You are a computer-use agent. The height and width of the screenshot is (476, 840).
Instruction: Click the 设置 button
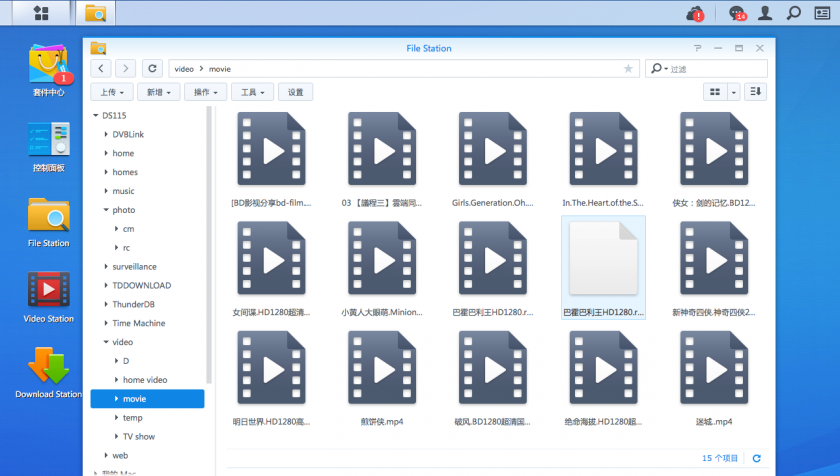tap(295, 92)
